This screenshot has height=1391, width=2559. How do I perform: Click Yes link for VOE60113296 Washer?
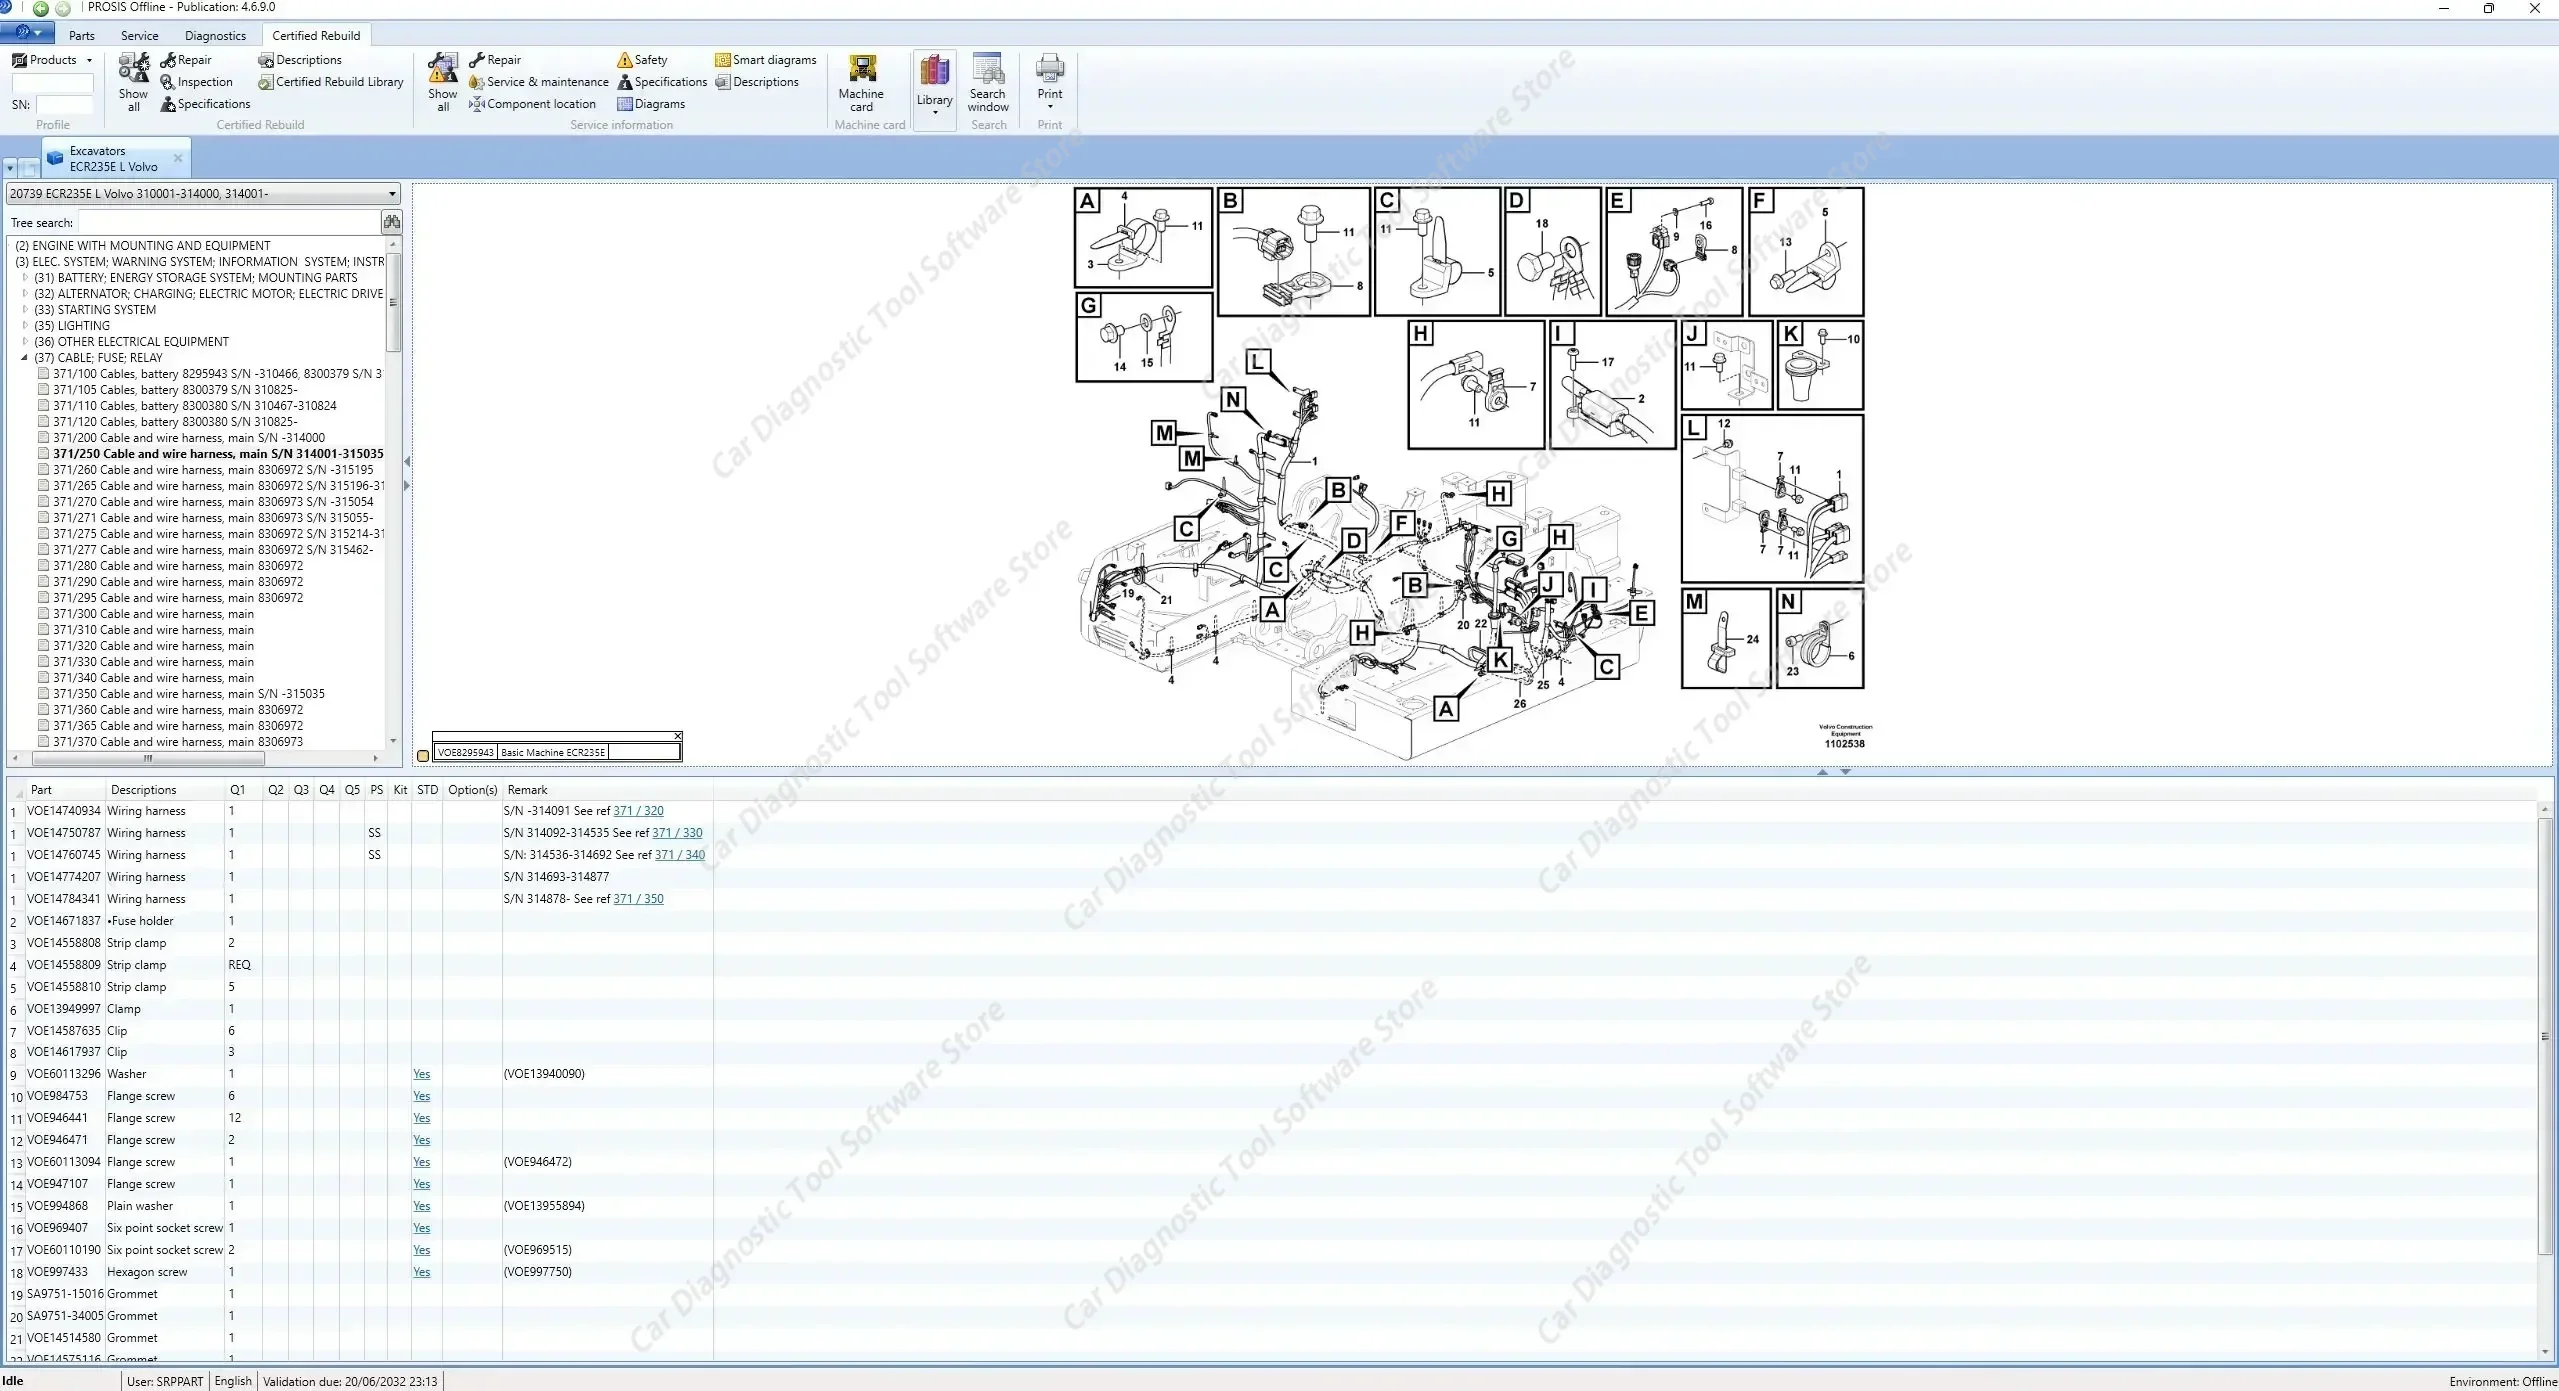point(422,1074)
